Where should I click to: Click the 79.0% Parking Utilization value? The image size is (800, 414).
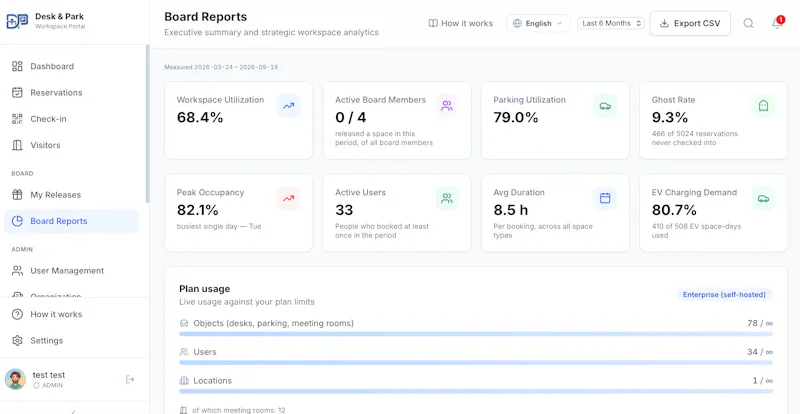(516, 118)
